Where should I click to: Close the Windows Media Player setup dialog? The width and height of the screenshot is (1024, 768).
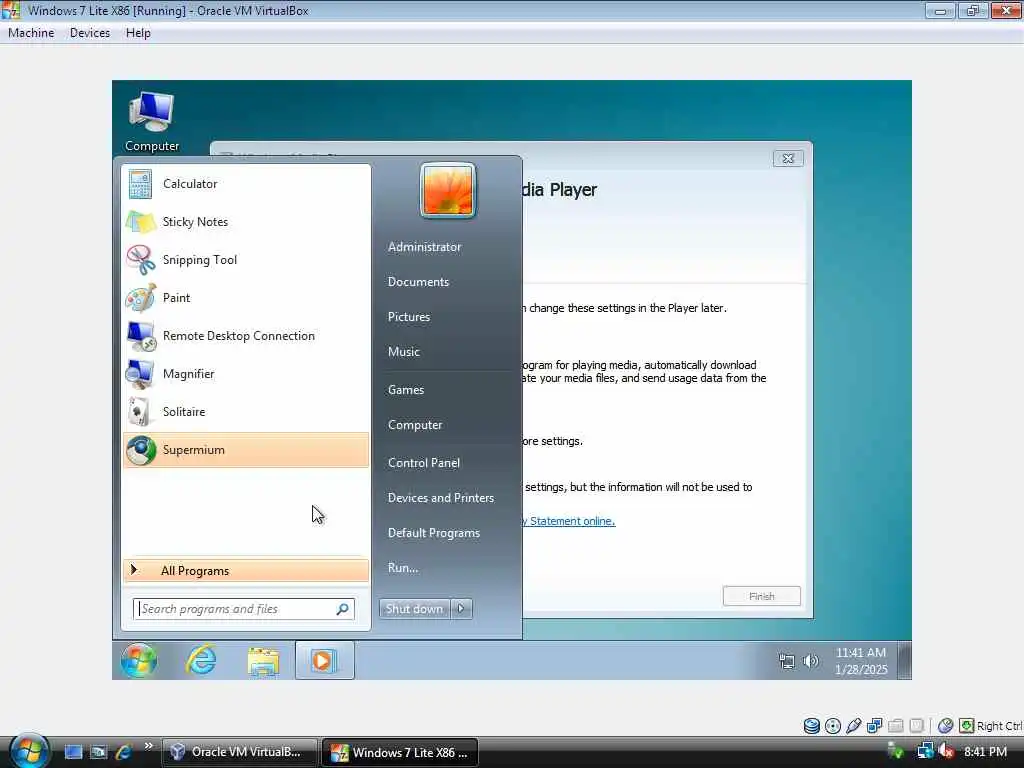pos(788,159)
